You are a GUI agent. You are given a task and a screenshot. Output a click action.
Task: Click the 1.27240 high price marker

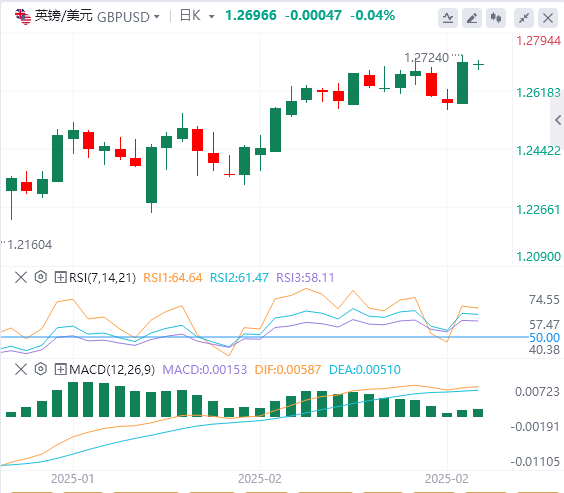pyautogui.click(x=427, y=58)
